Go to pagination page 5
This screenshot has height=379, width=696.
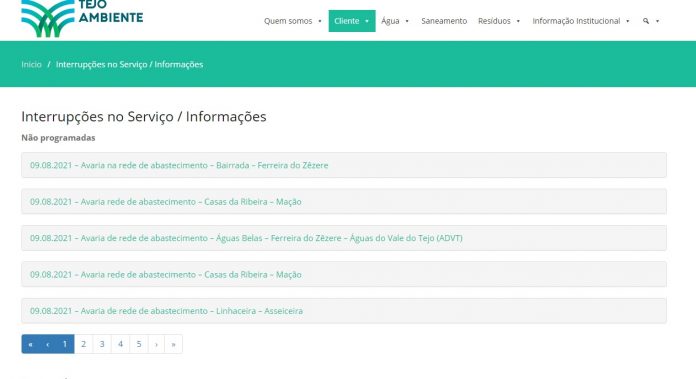pos(139,344)
